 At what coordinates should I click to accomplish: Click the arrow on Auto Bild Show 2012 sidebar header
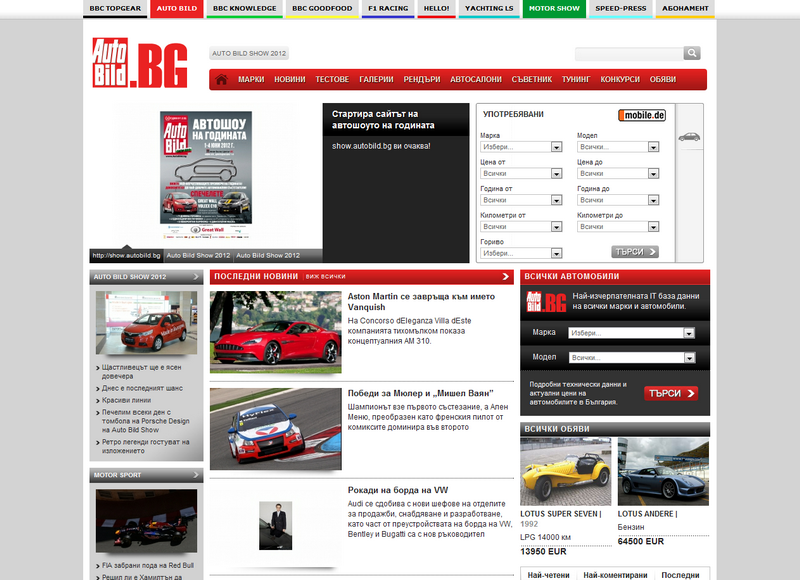click(196, 276)
